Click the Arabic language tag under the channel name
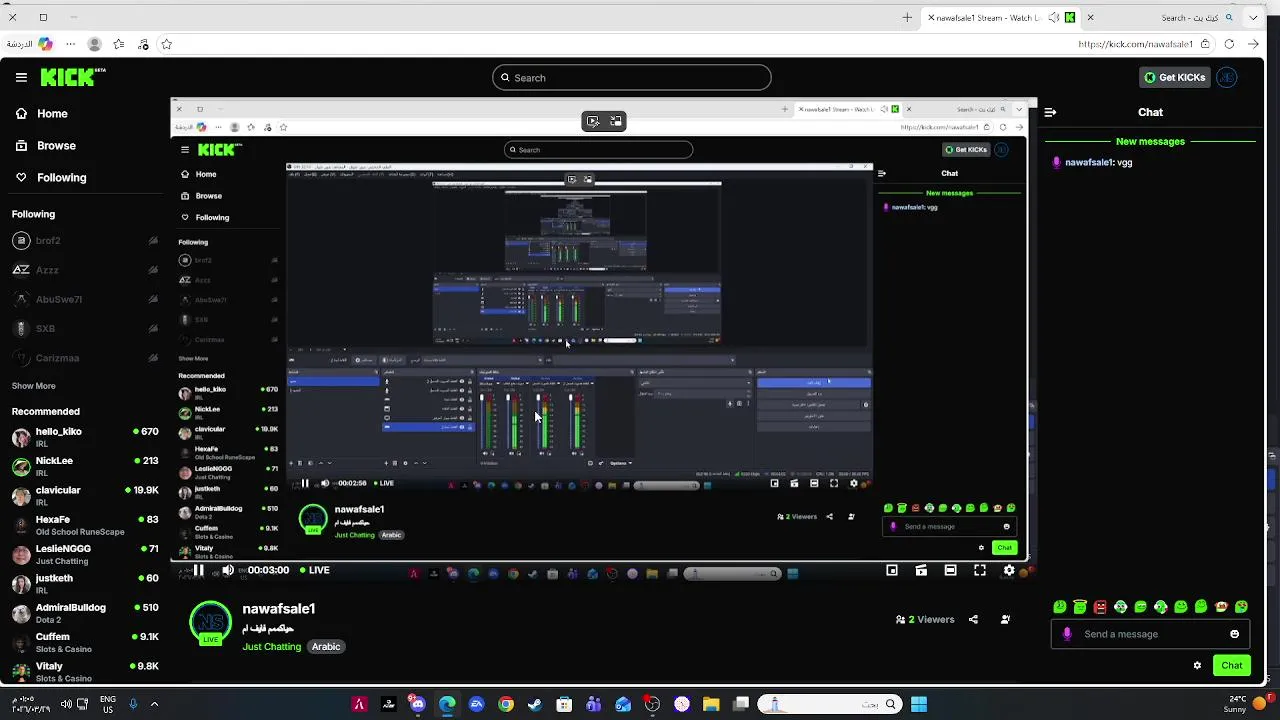The image size is (1280, 720). [x=326, y=647]
